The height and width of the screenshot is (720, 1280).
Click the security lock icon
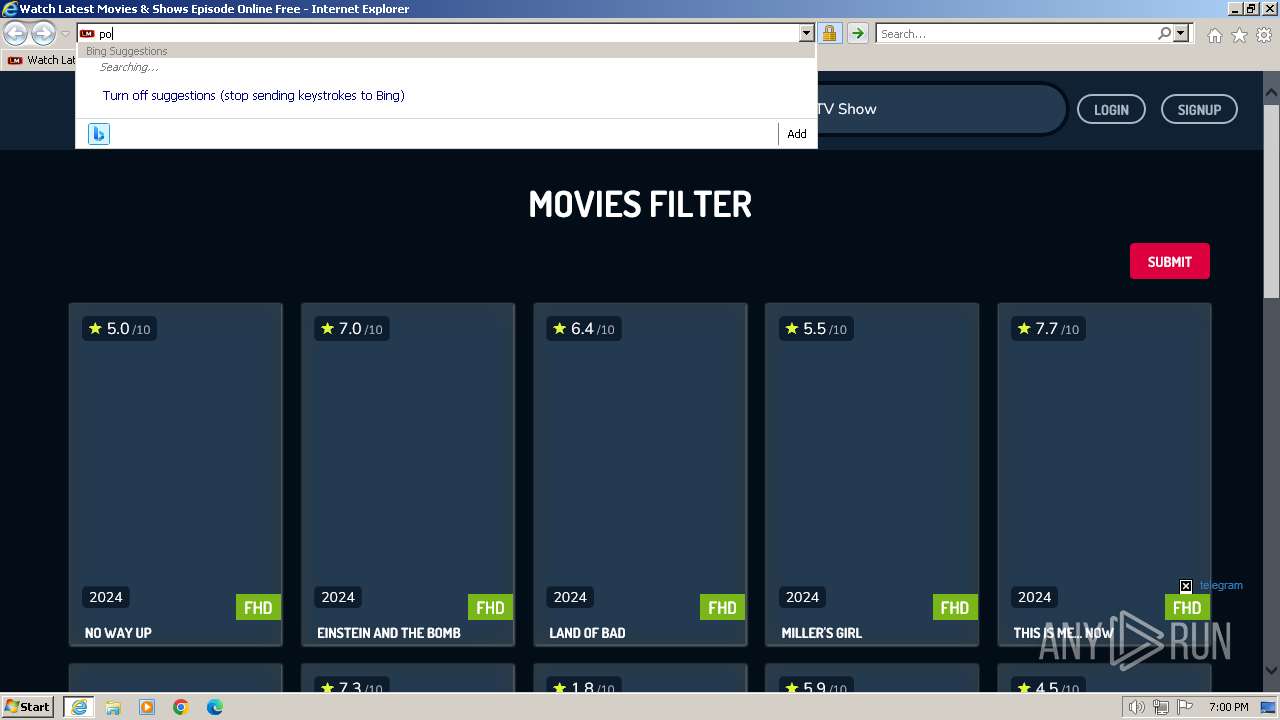[x=829, y=34]
